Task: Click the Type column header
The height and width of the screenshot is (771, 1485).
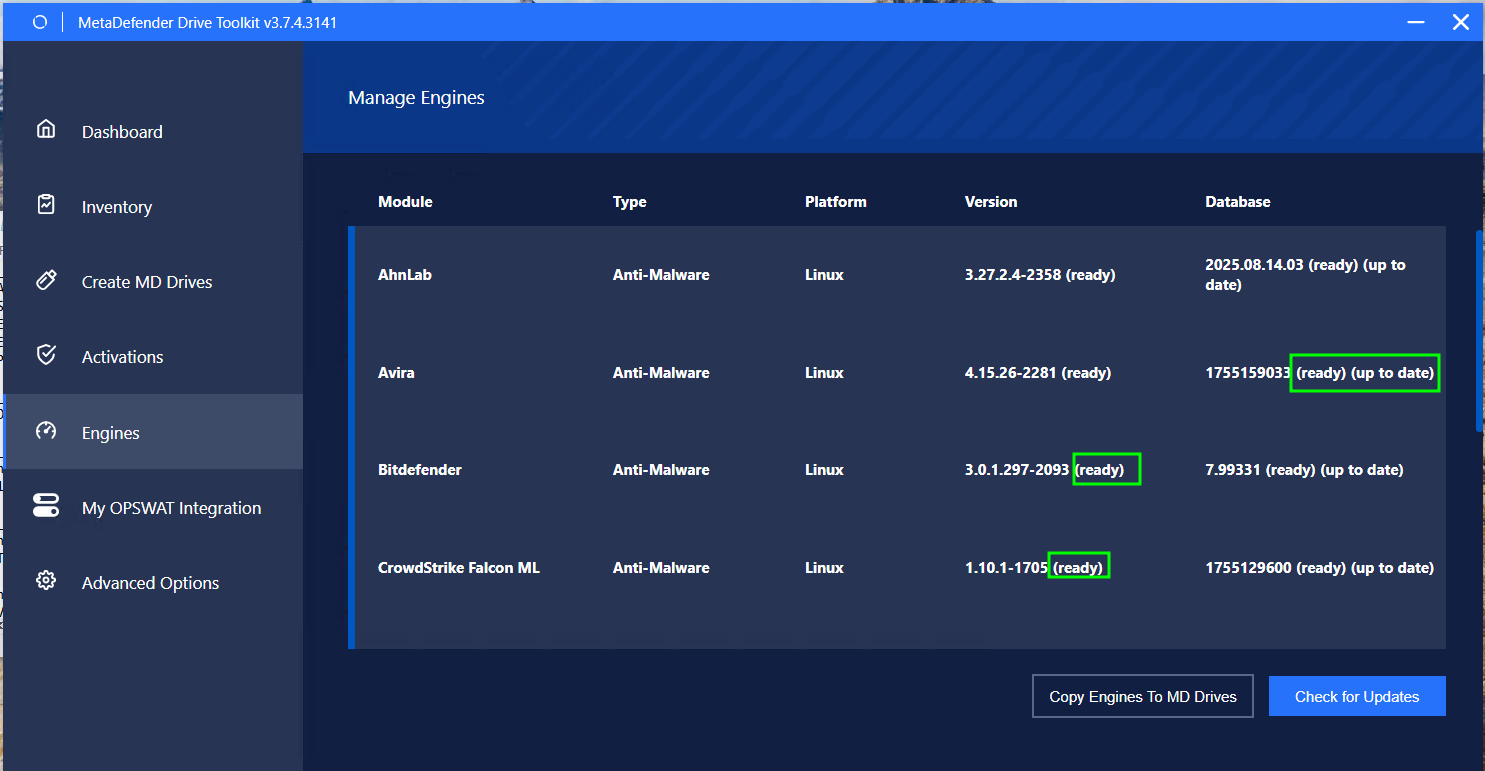Action: pyautogui.click(x=630, y=202)
